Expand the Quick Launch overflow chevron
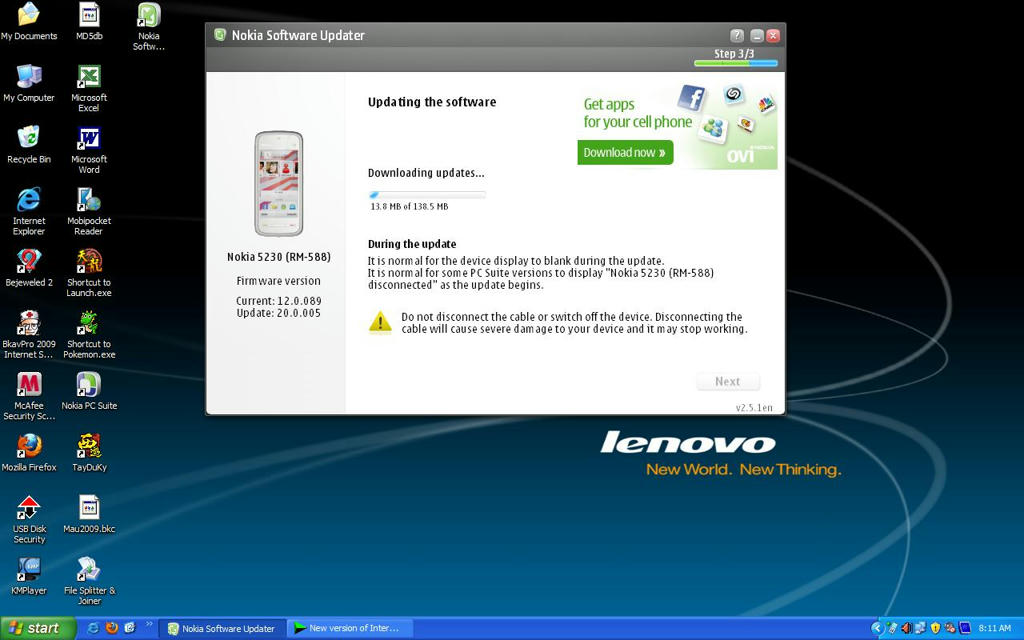This screenshot has width=1024, height=640. tap(149, 625)
